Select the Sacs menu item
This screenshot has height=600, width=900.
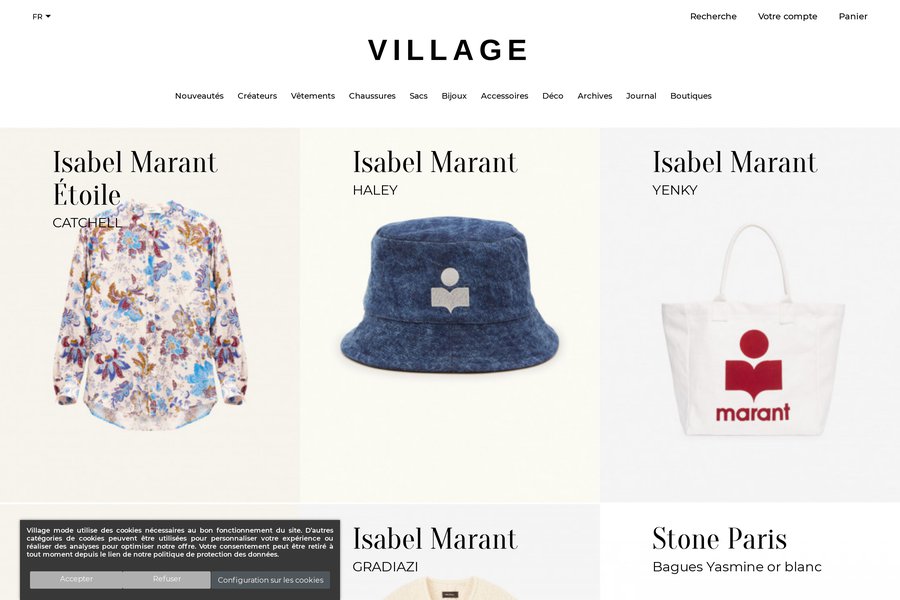418,96
